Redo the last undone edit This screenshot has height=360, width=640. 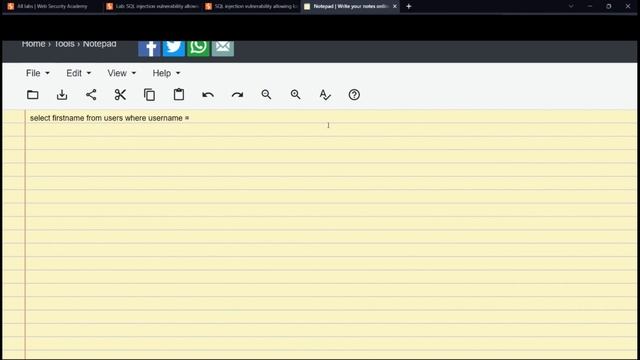237,95
